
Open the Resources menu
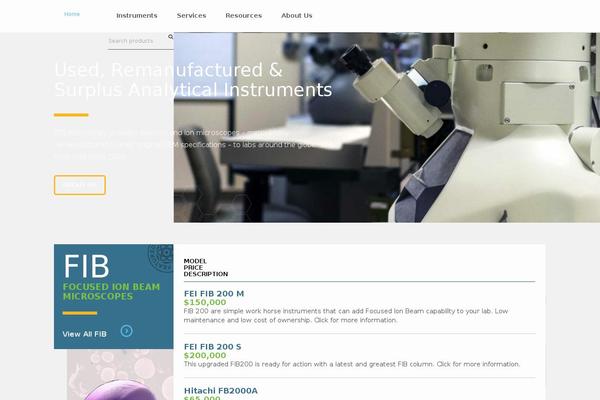click(243, 16)
